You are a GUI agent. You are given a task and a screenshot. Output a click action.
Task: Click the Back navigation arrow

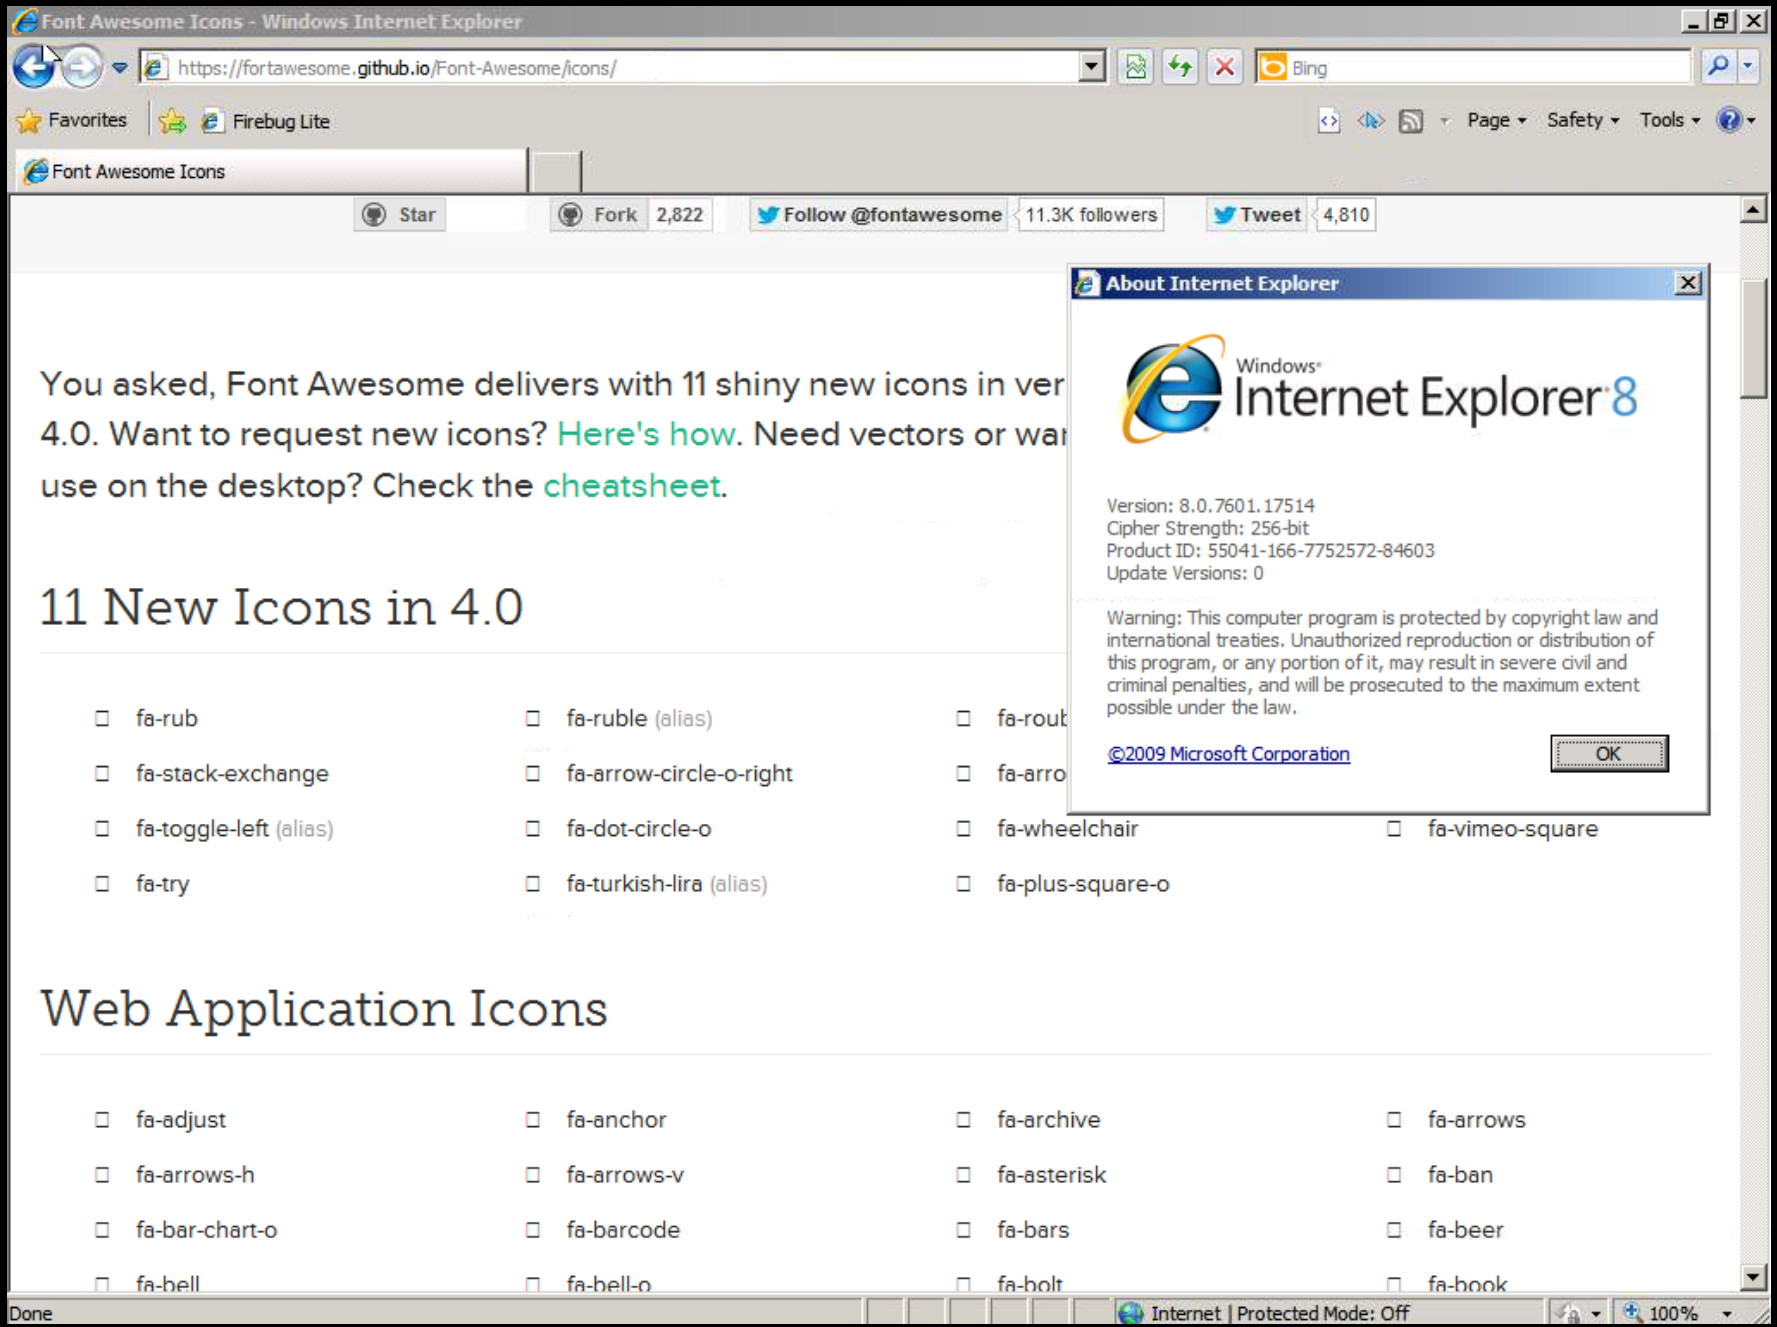[x=33, y=67]
